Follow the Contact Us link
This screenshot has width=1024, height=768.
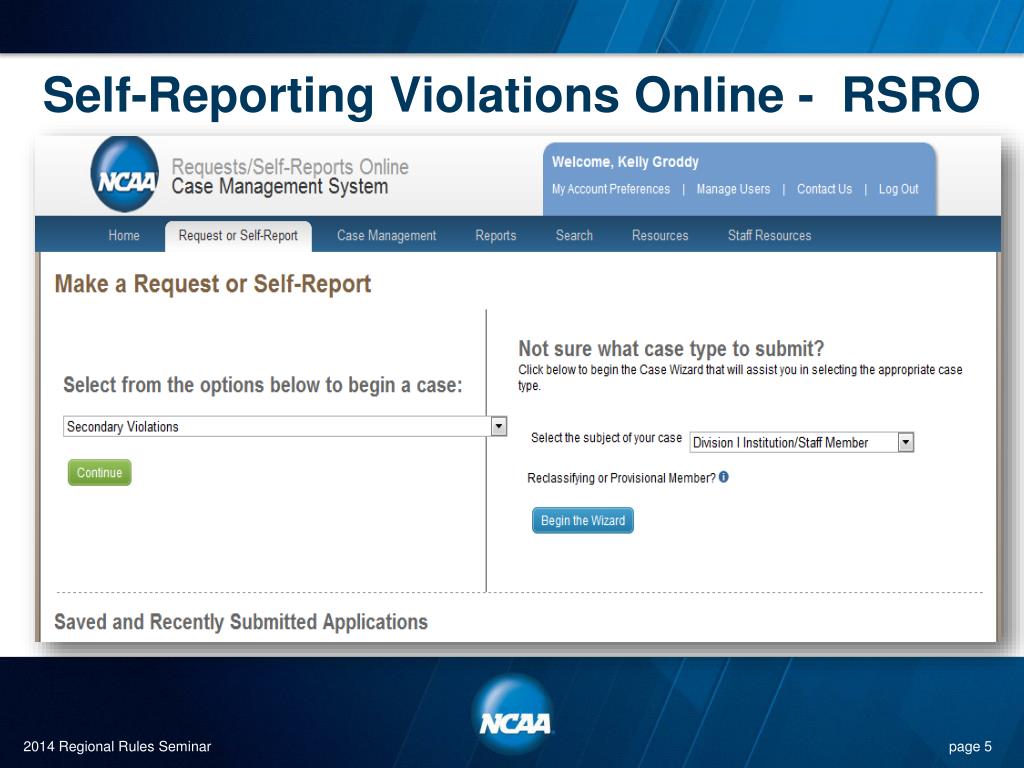coord(824,189)
